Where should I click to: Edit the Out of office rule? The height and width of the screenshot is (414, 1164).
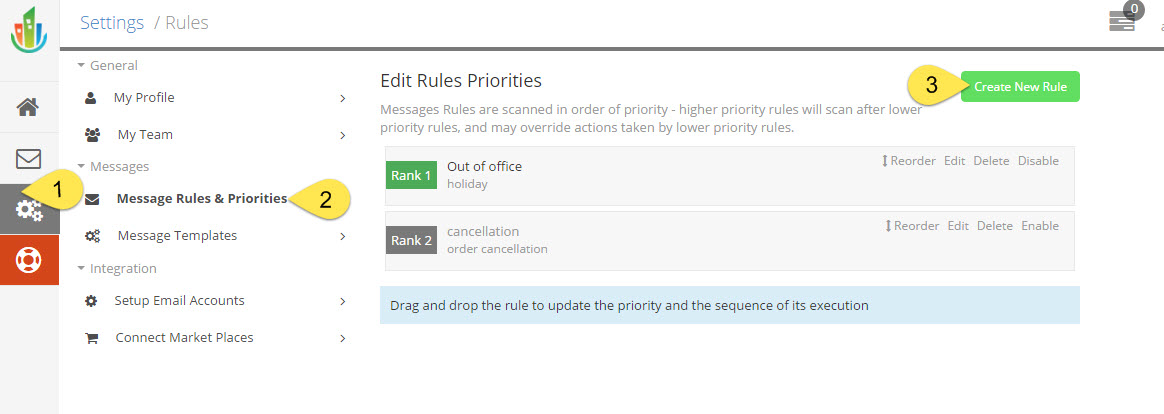[x=955, y=161]
